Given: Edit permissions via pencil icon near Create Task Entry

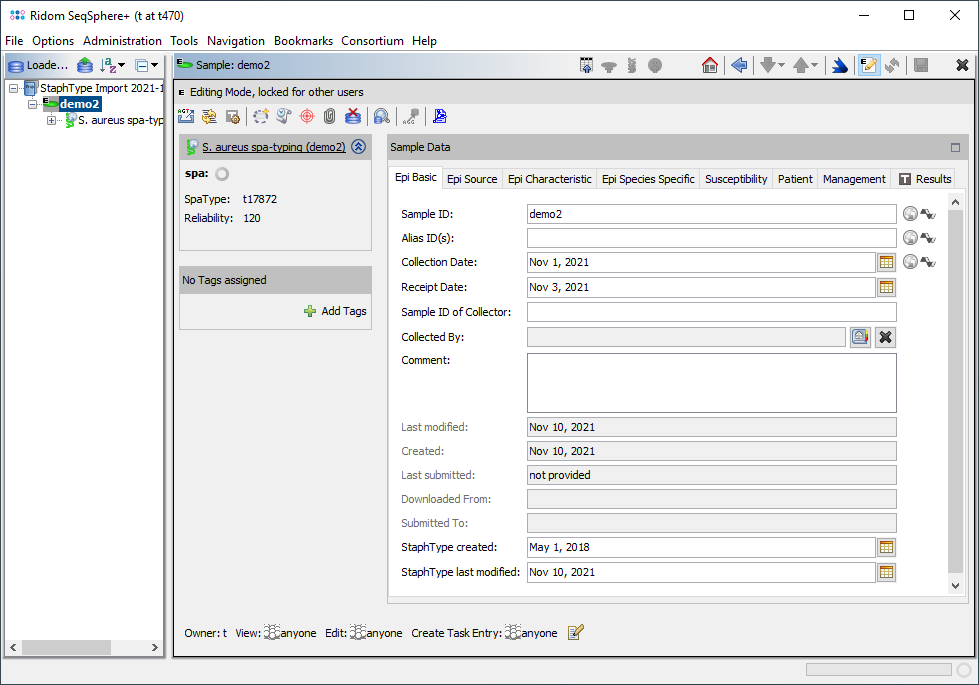Looking at the screenshot, I should pyautogui.click(x=575, y=633).
